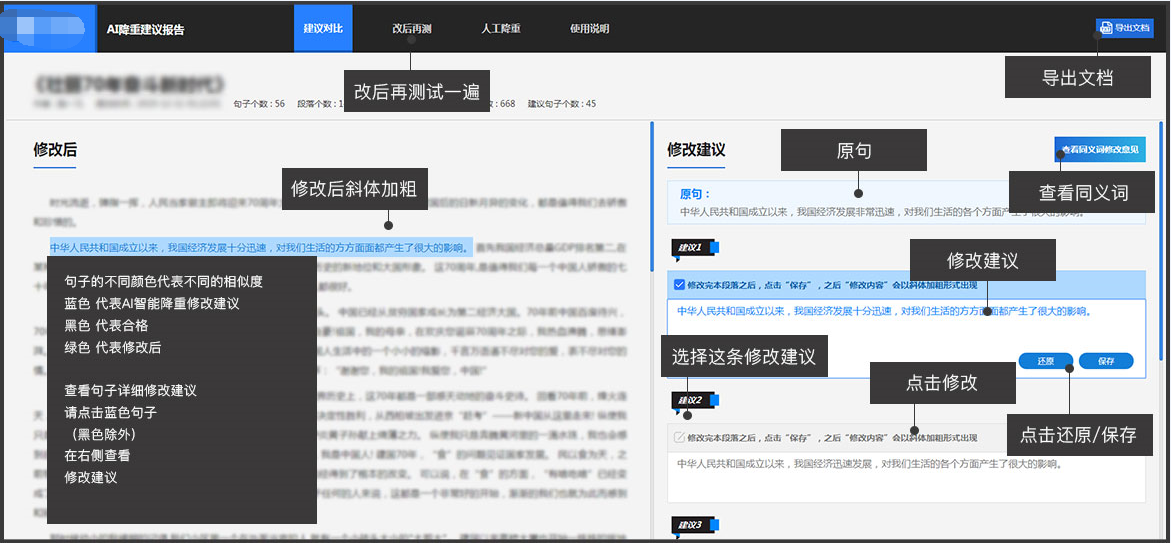Click 还原 to restore the suggestion
The height and width of the screenshot is (543, 1171).
1046,361
